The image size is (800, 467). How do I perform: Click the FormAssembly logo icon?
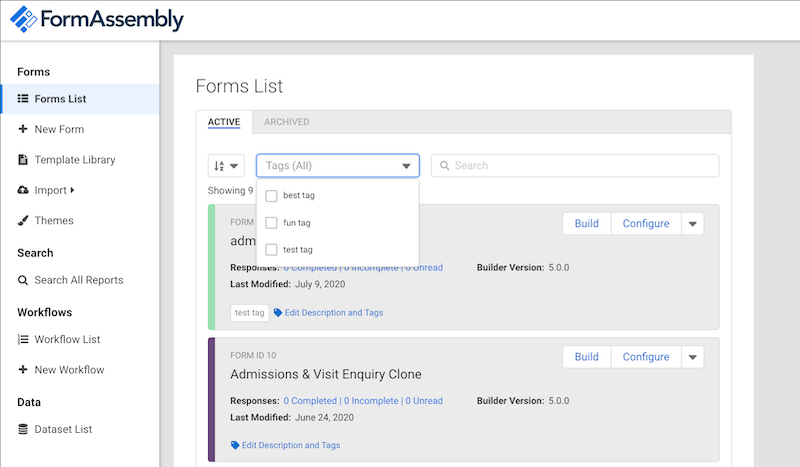(23, 19)
